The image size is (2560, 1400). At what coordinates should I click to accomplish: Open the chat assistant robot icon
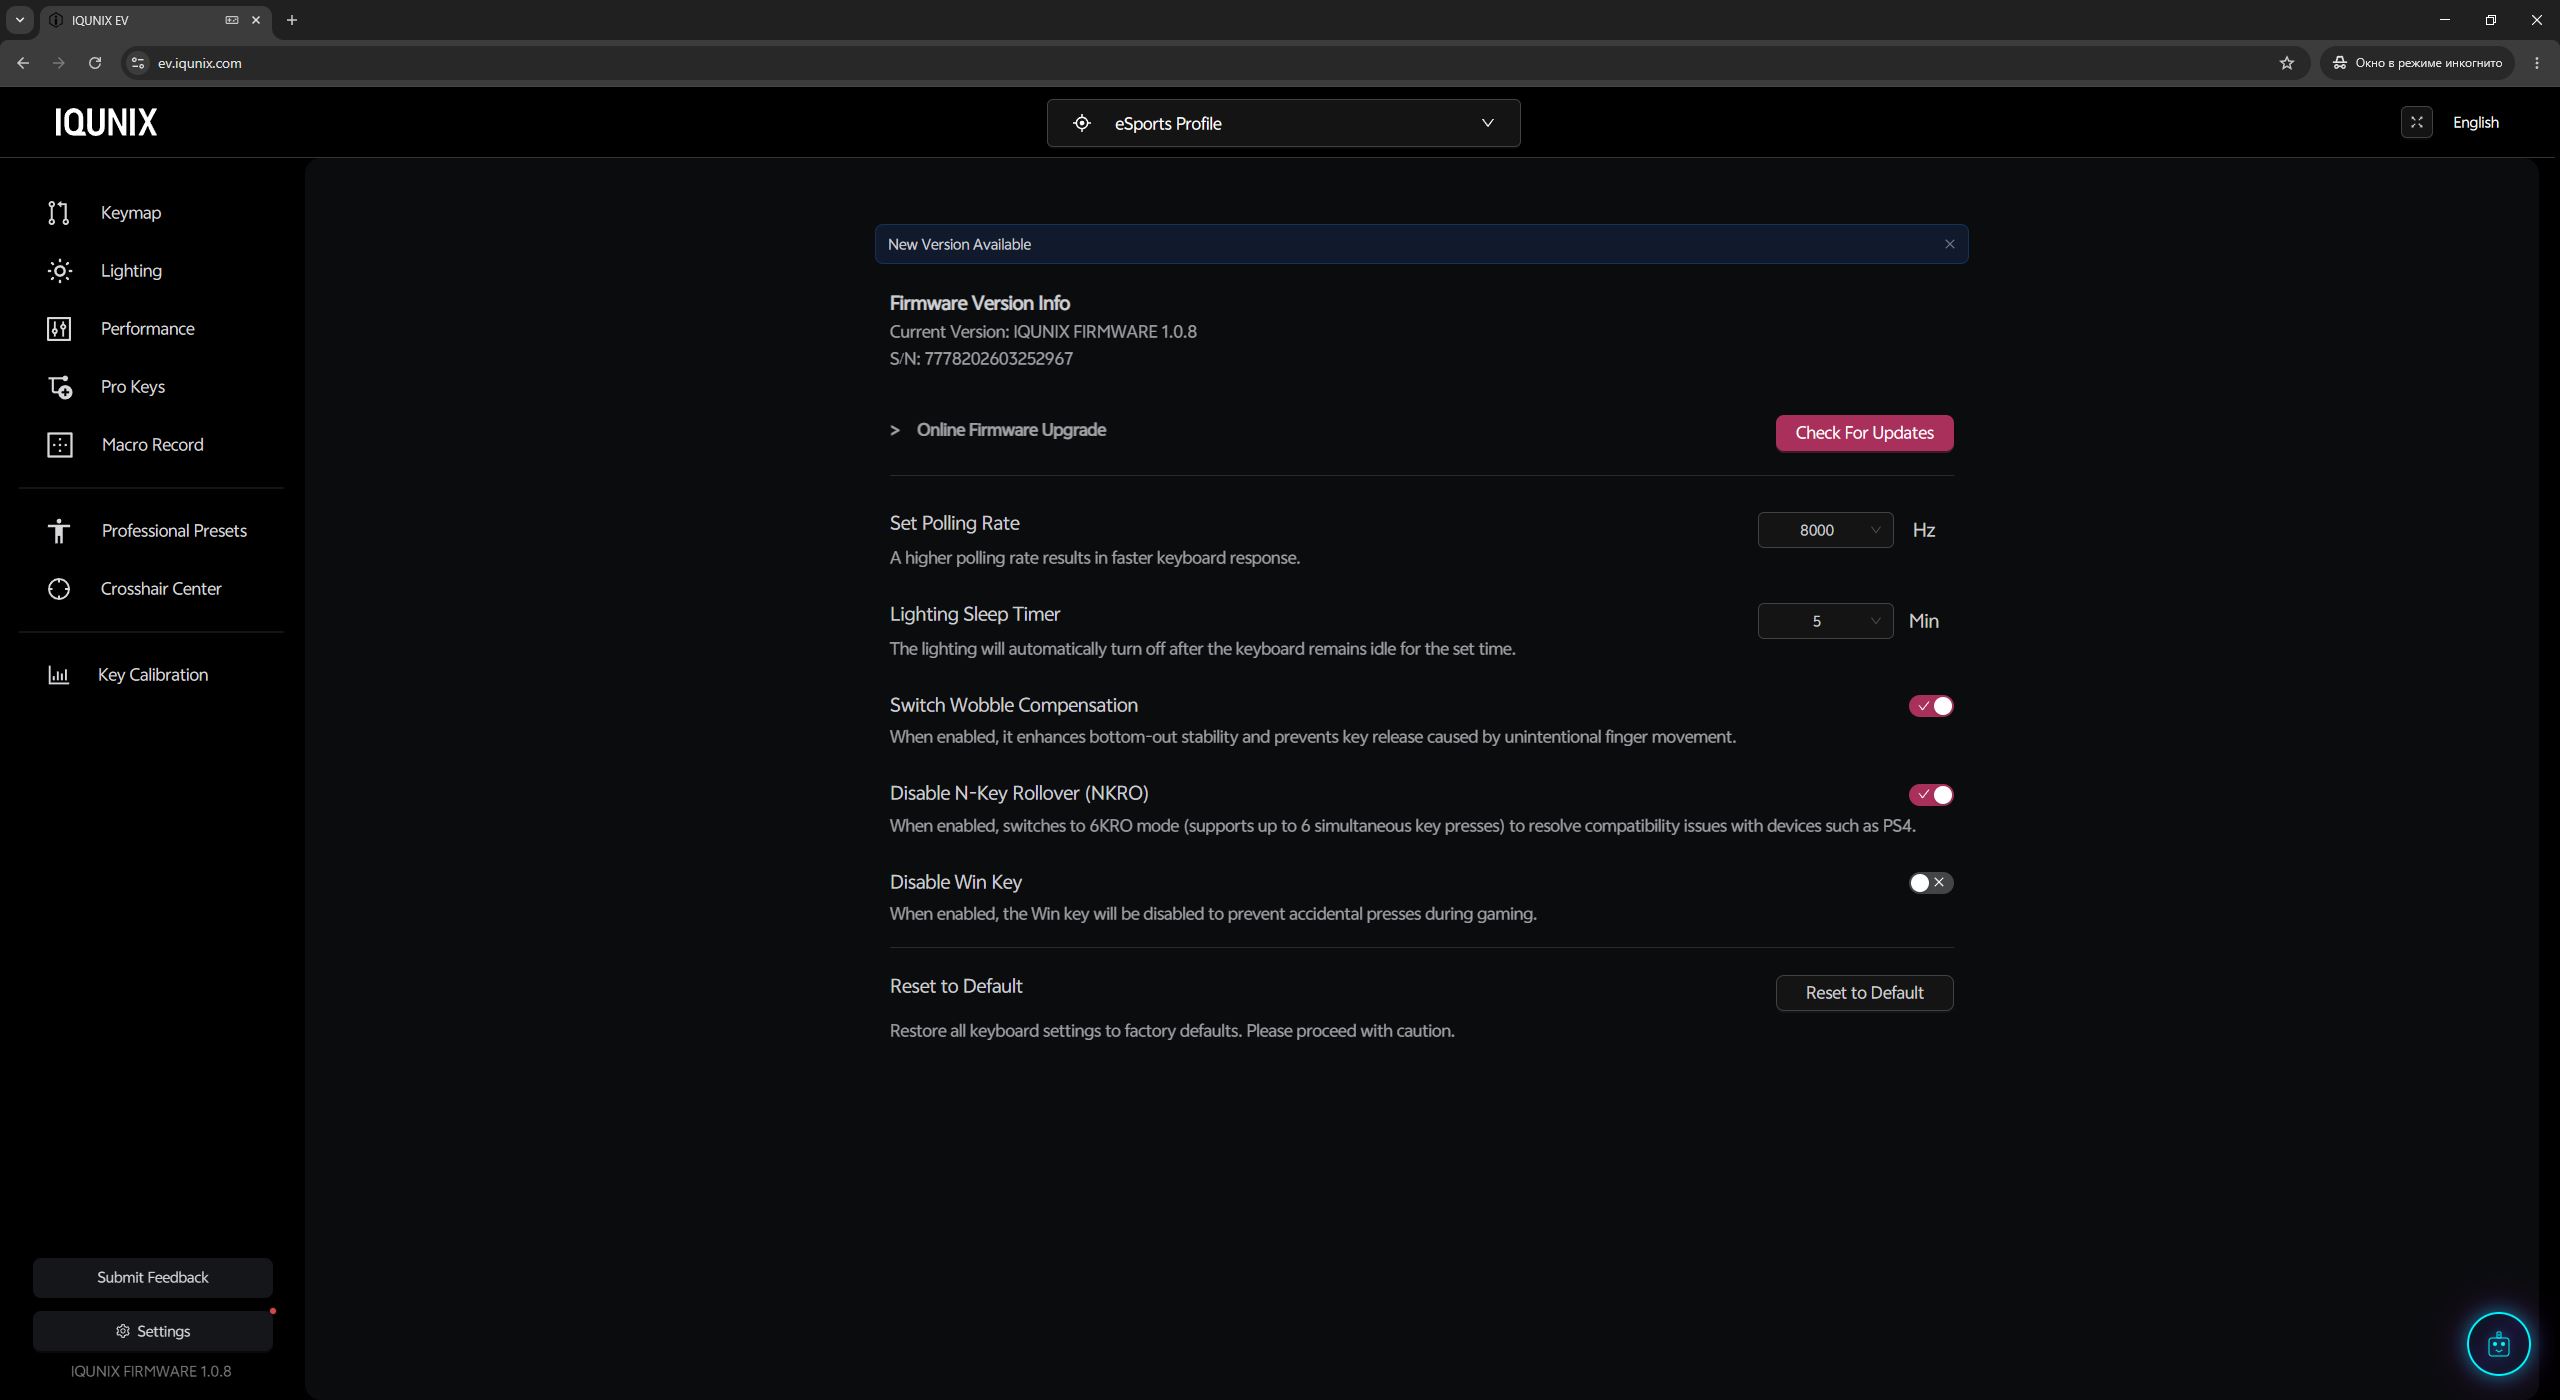tap(2498, 1344)
